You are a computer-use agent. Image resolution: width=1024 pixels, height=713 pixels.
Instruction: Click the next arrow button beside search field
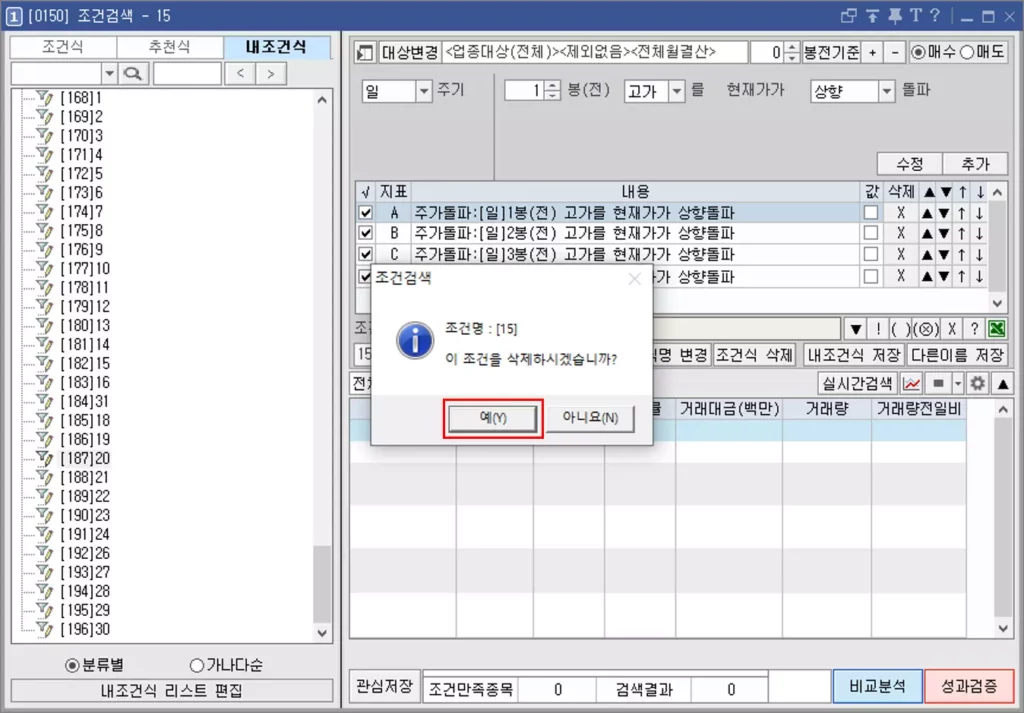[x=270, y=73]
